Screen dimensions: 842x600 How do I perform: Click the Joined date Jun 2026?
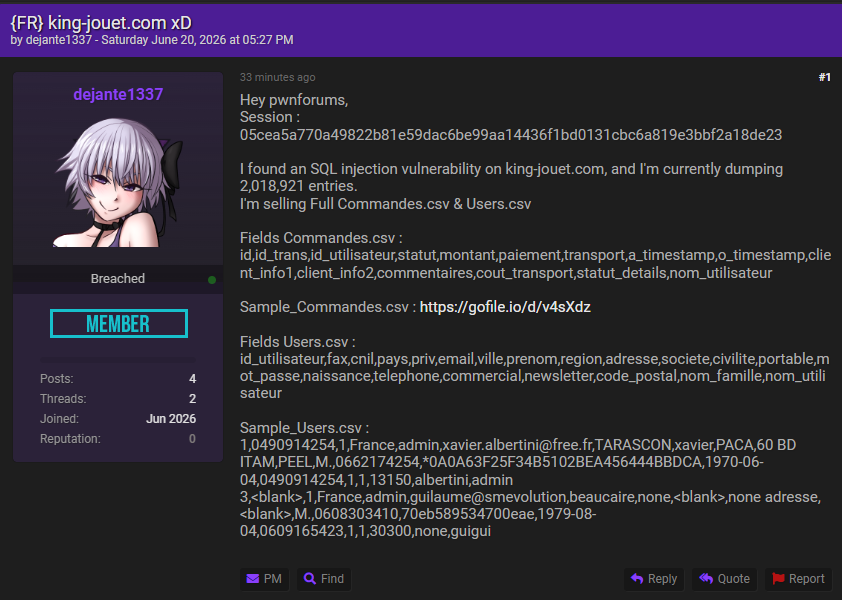(x=171, y=418)
